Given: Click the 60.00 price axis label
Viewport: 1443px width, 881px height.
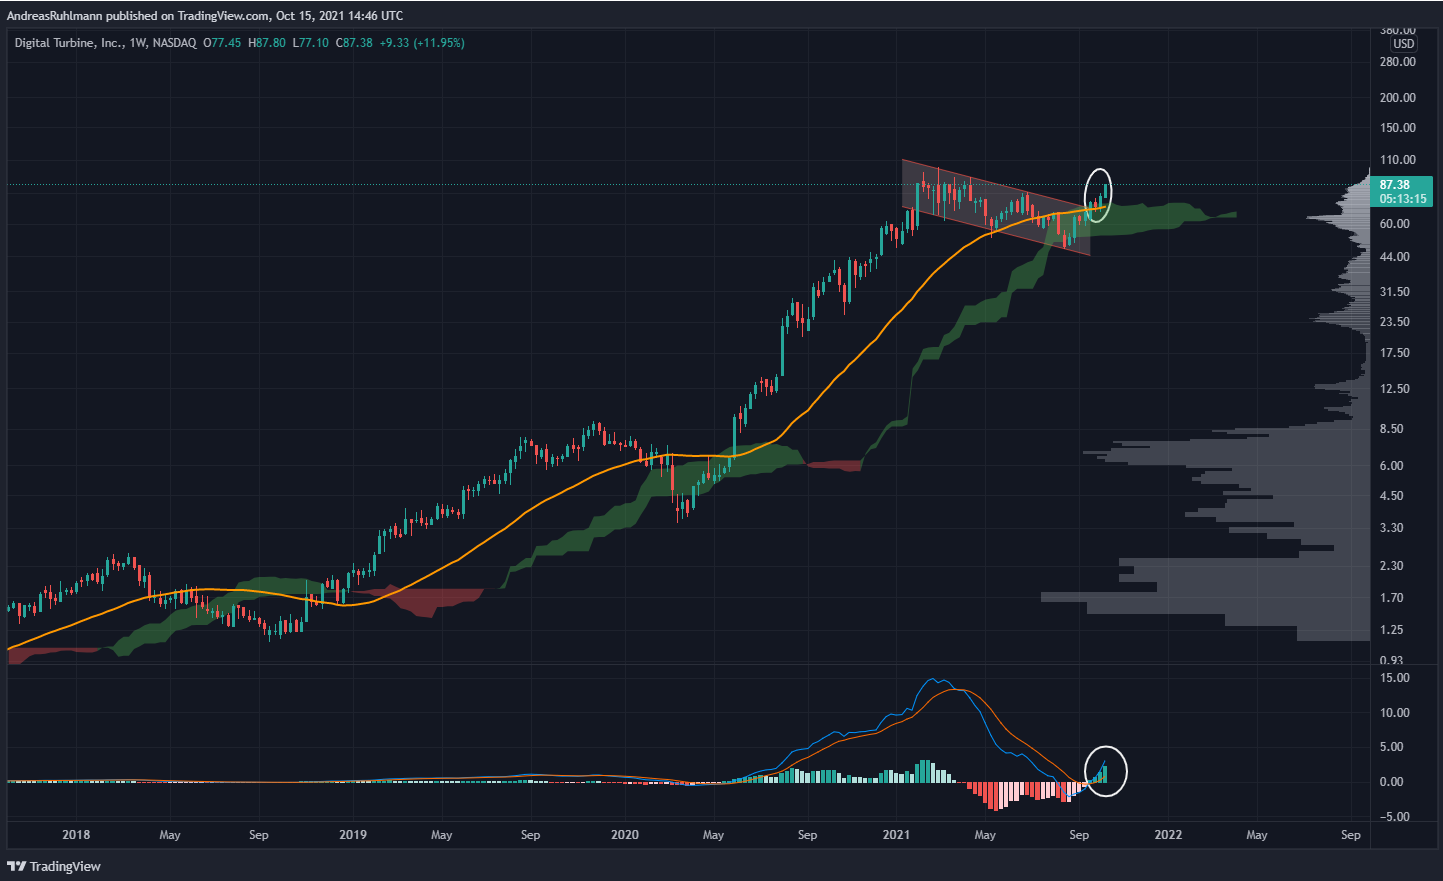Looking at the screenshot, I should pyautogui.click(x=1395, y=224).
